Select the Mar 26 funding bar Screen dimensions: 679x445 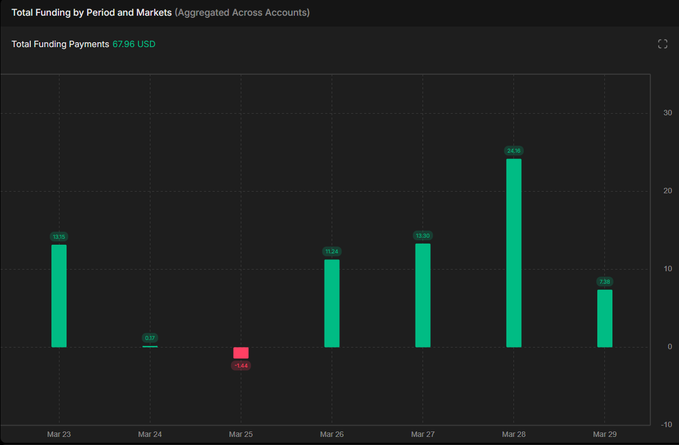coord(332,303)
